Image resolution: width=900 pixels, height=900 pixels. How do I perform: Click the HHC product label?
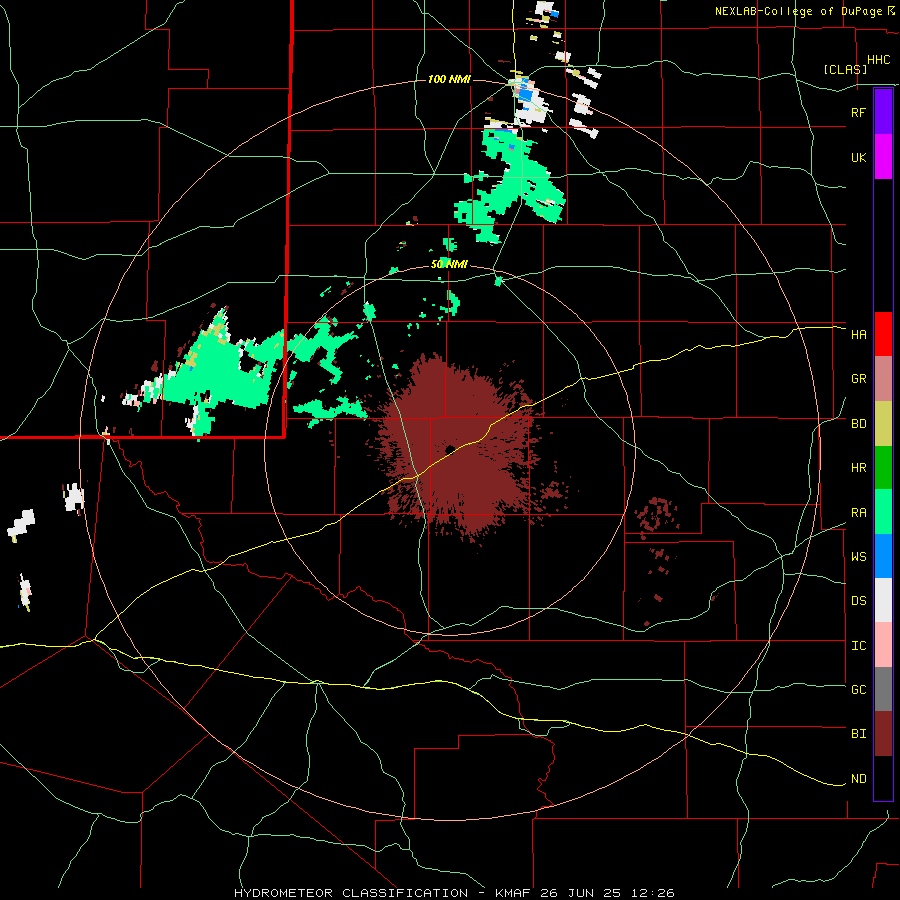coord(879,60)
